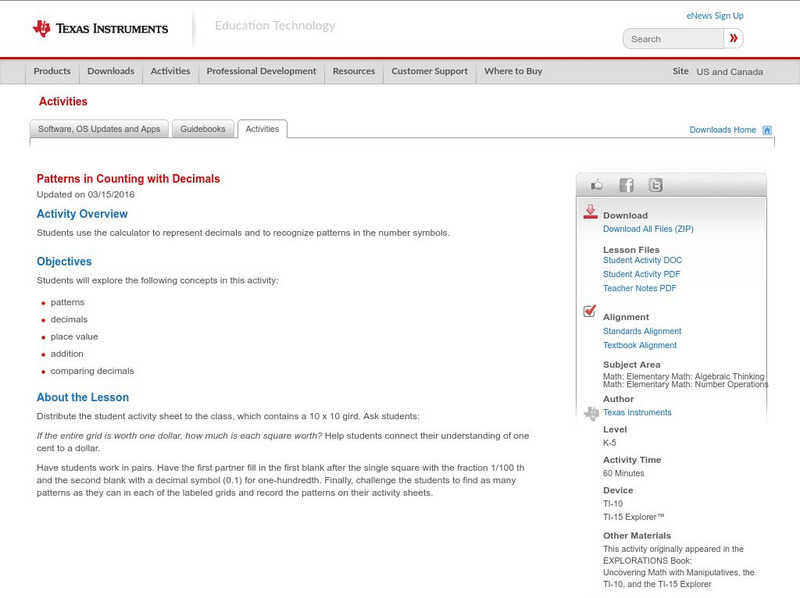Open the Student Activity PDF
Image resolution: width=800 pixels, height=598 pixels.
(644, 272)
